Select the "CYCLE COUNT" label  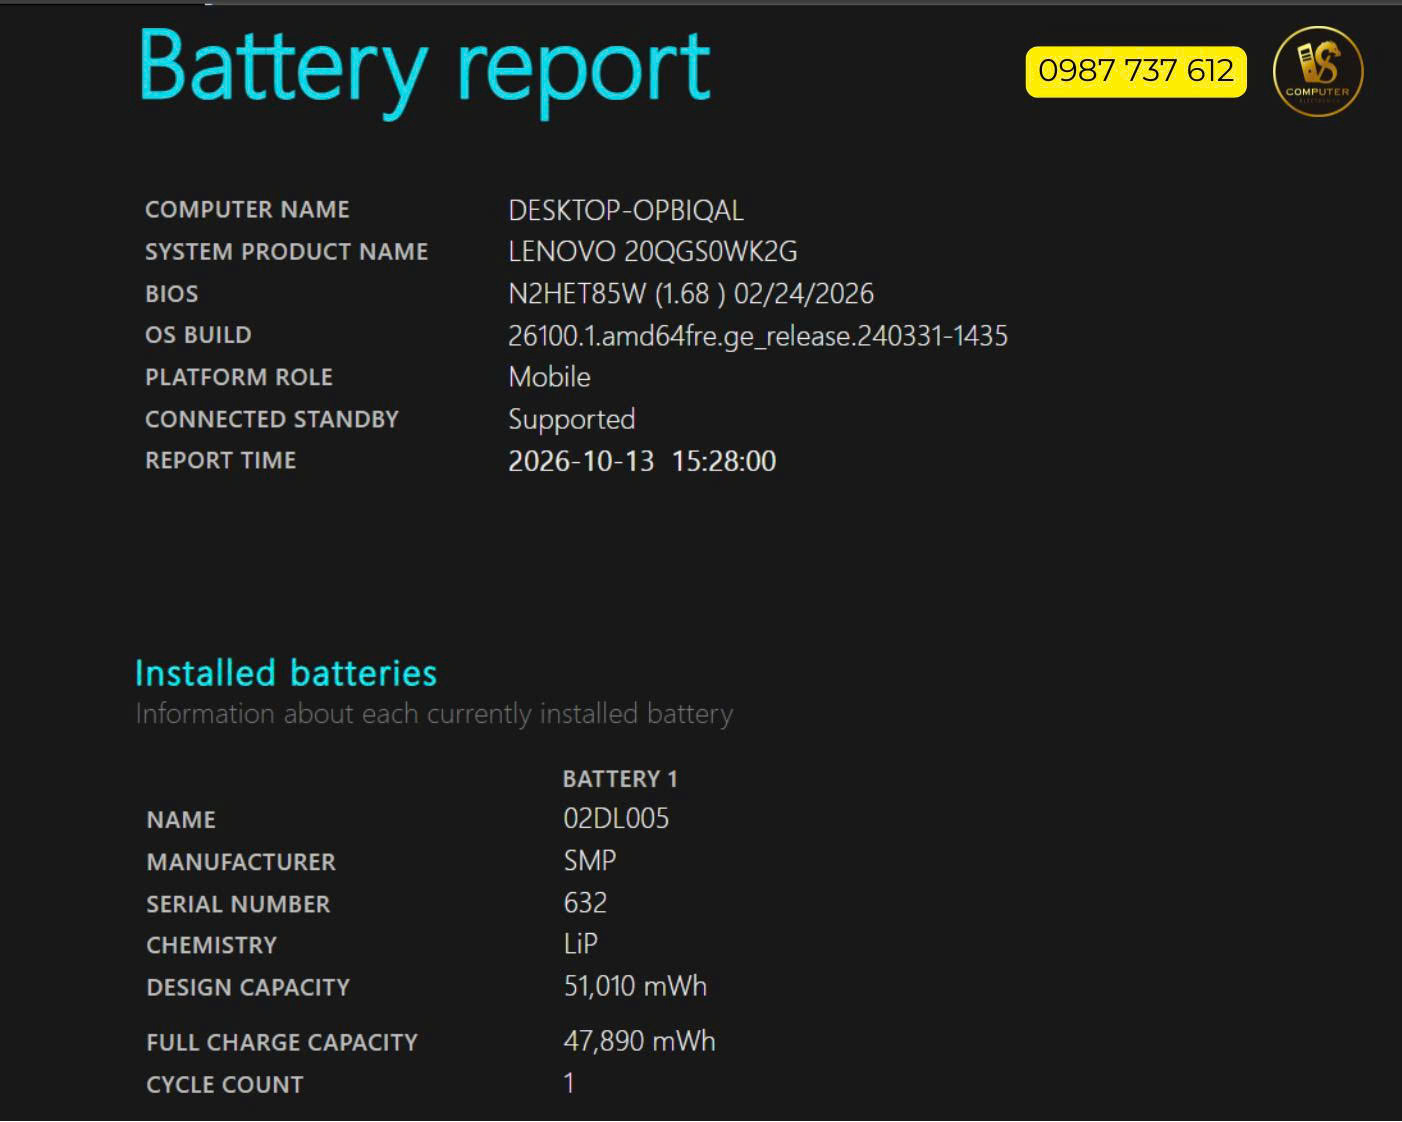[225, 1085]
